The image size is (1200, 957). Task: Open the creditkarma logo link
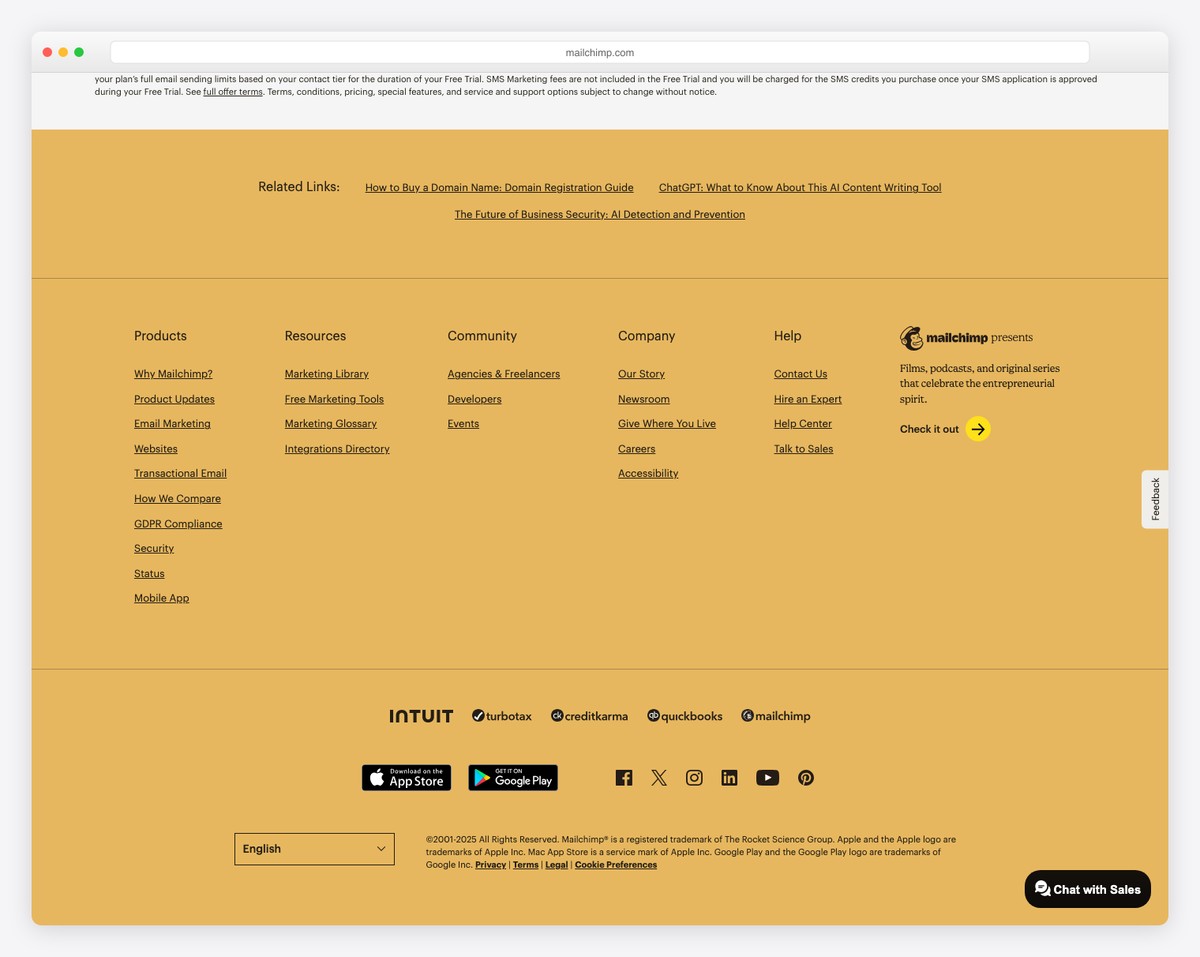[589, 716]
